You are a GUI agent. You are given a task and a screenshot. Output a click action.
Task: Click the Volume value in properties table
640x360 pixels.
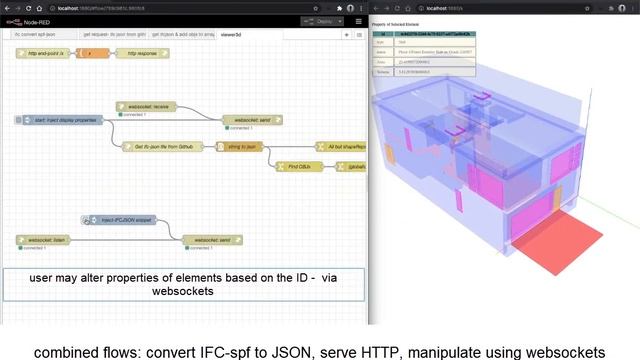tap(434, 72)
